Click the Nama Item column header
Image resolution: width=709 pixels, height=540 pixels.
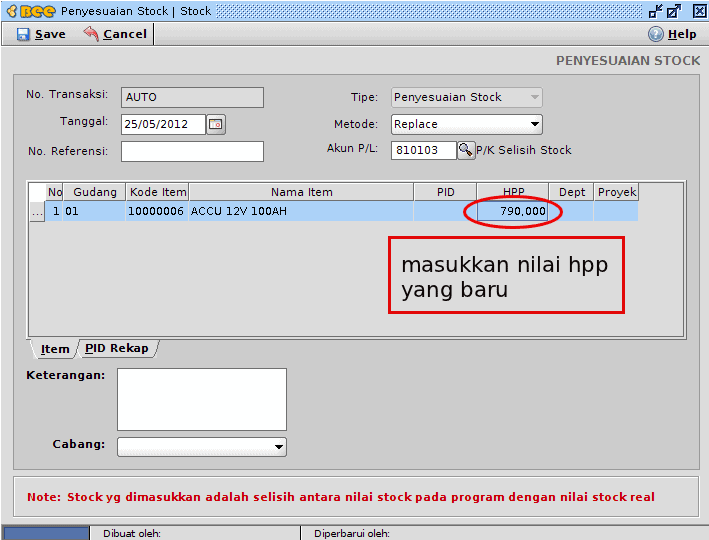tap(301, 192)
